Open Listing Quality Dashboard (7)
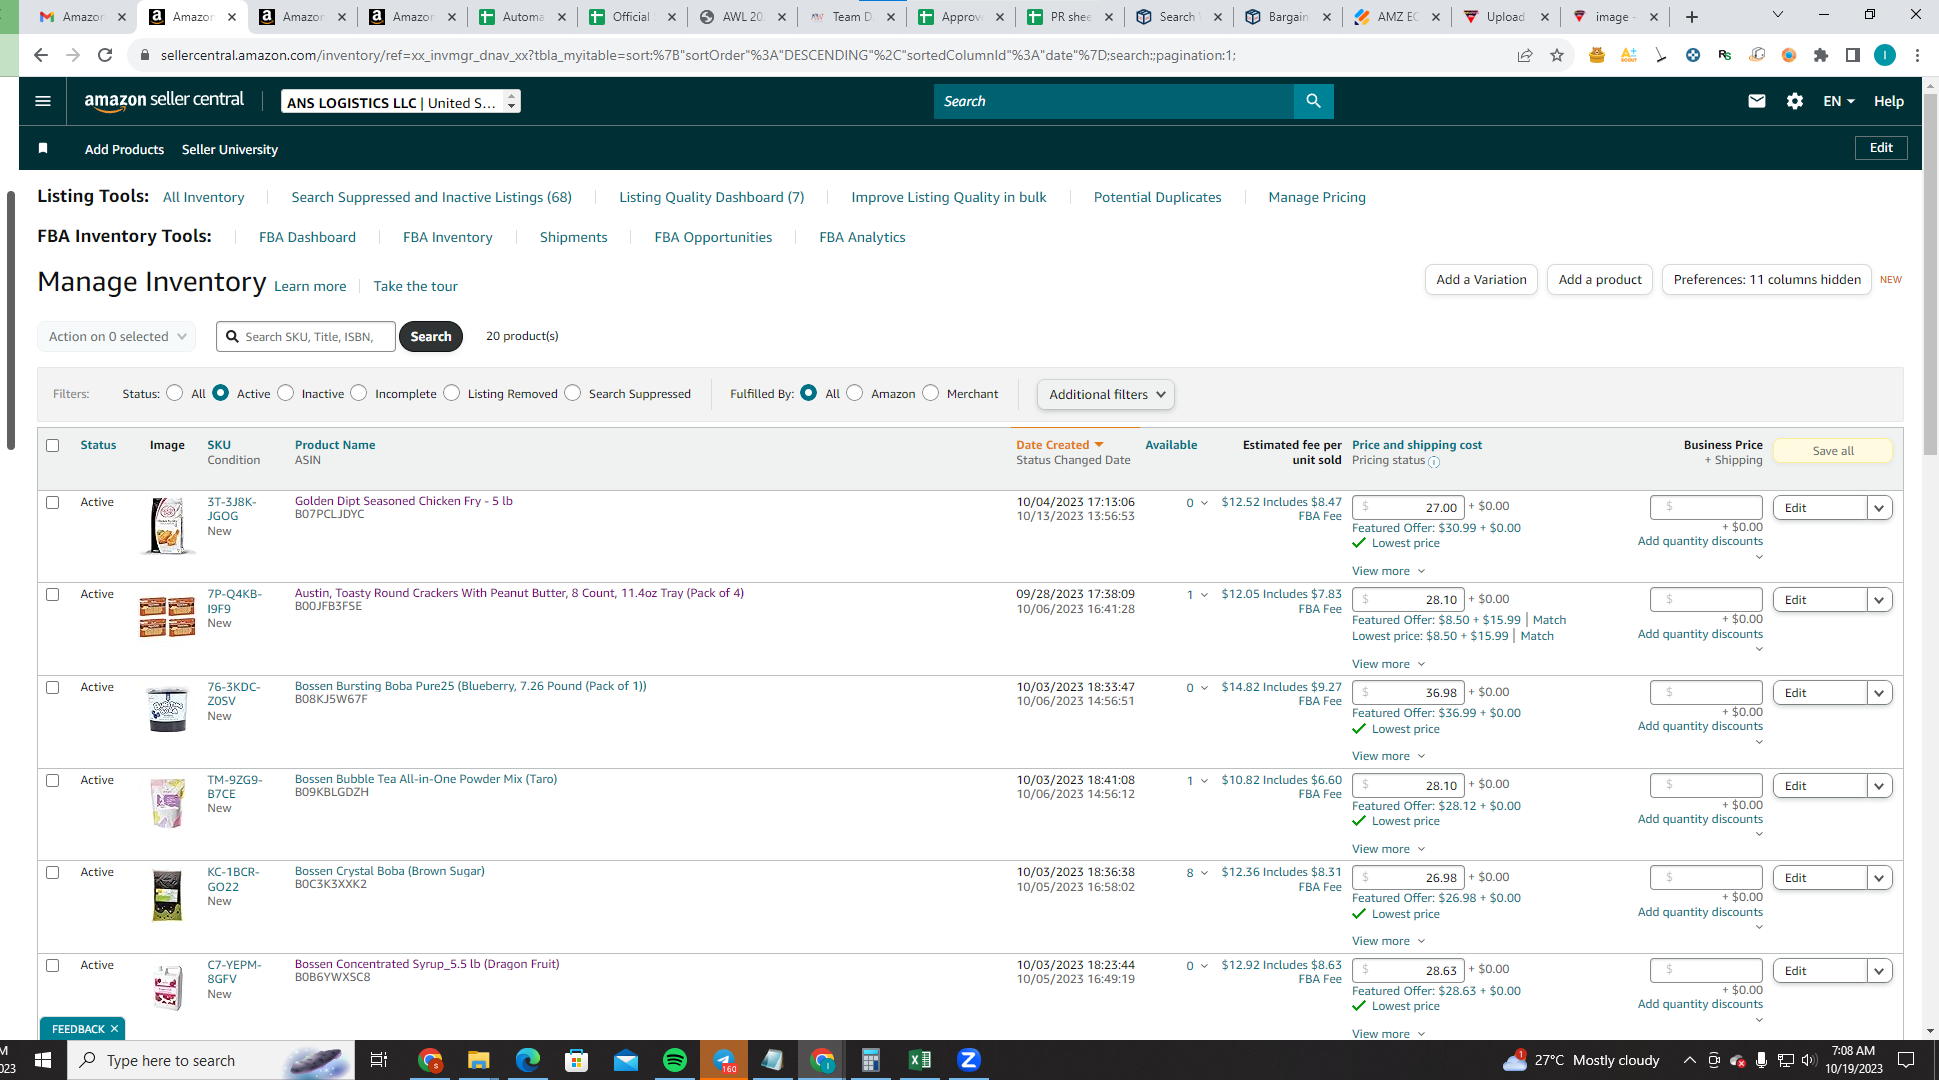Viewport: 1939px width, 1080px height. pos(712,197)
